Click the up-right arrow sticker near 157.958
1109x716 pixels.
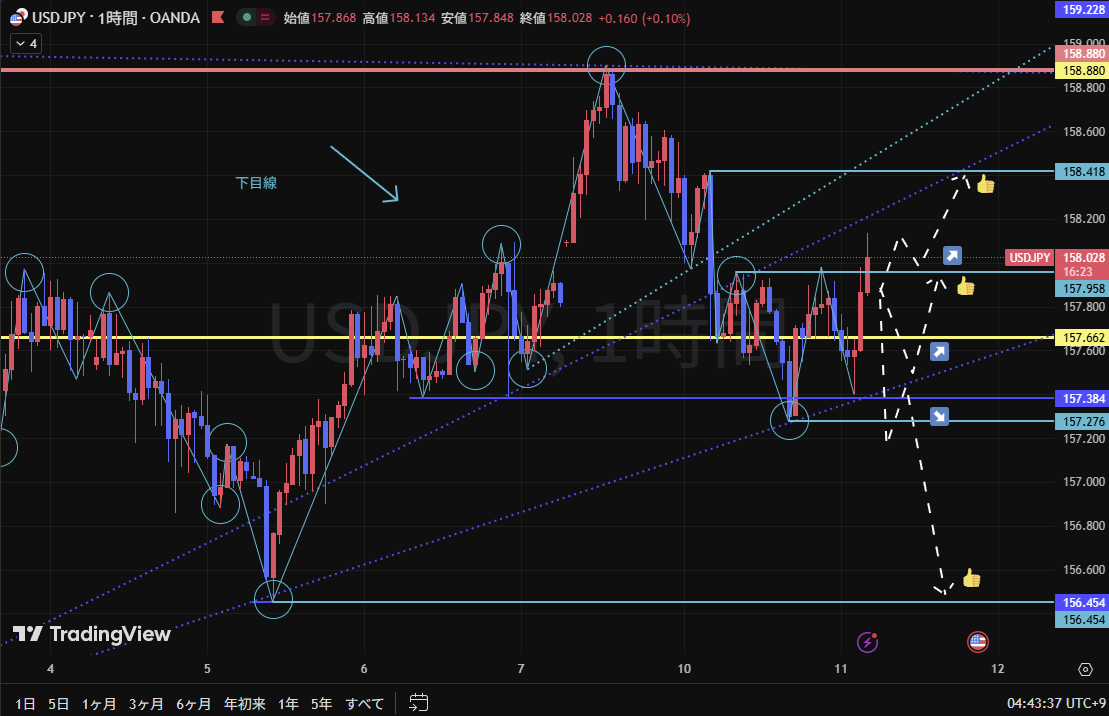coord(953,256)
